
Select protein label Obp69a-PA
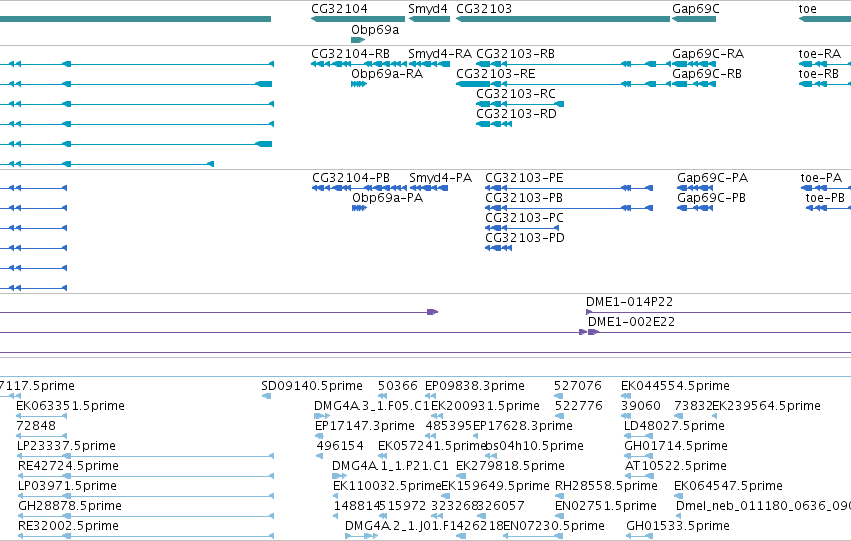(388, 198)
